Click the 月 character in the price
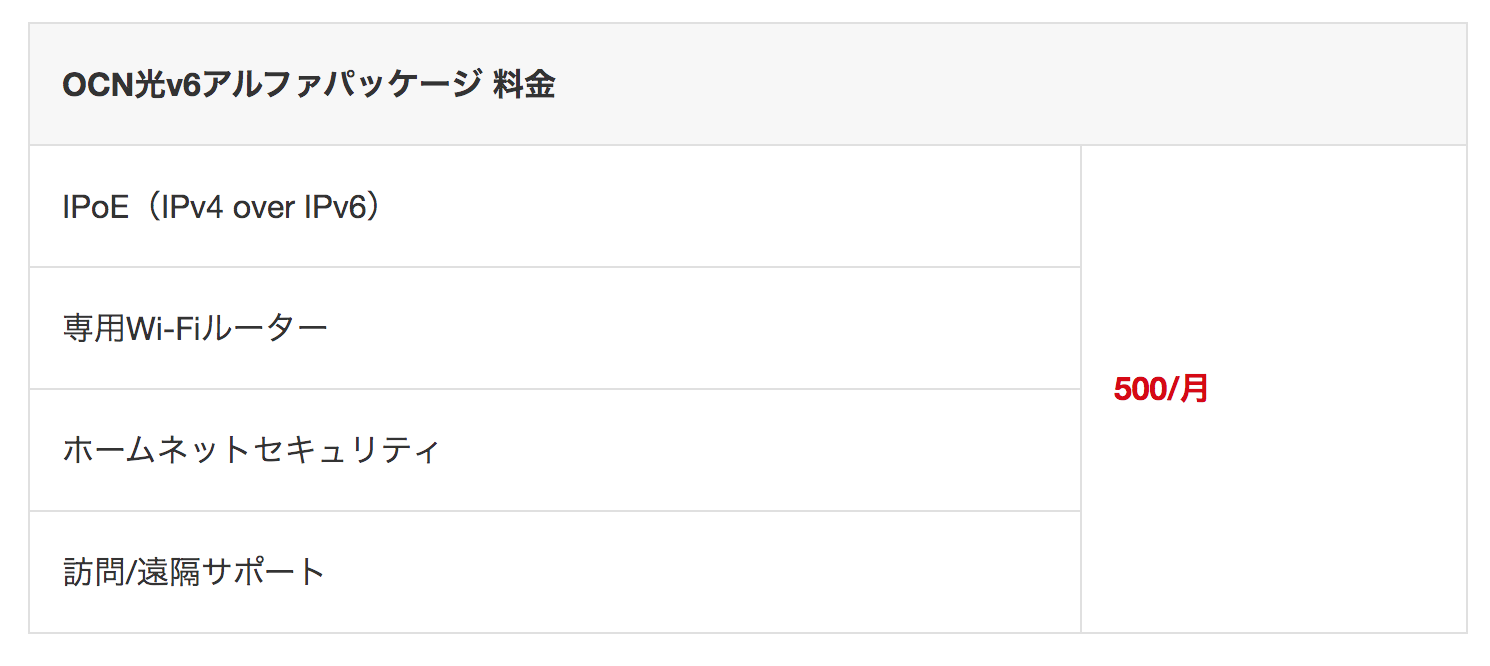 (1195, 389)
